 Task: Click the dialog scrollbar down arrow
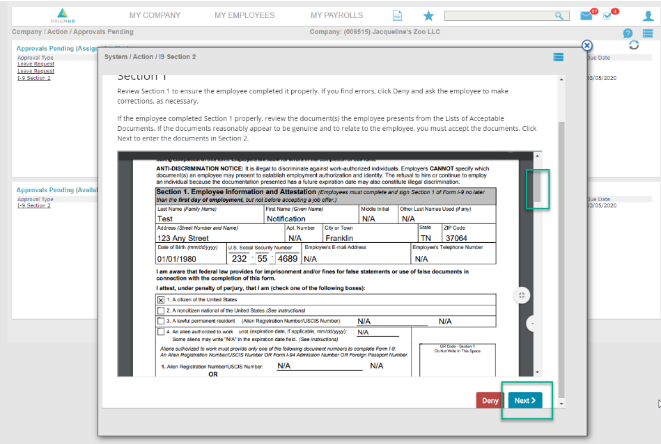(x=561, y=404)
